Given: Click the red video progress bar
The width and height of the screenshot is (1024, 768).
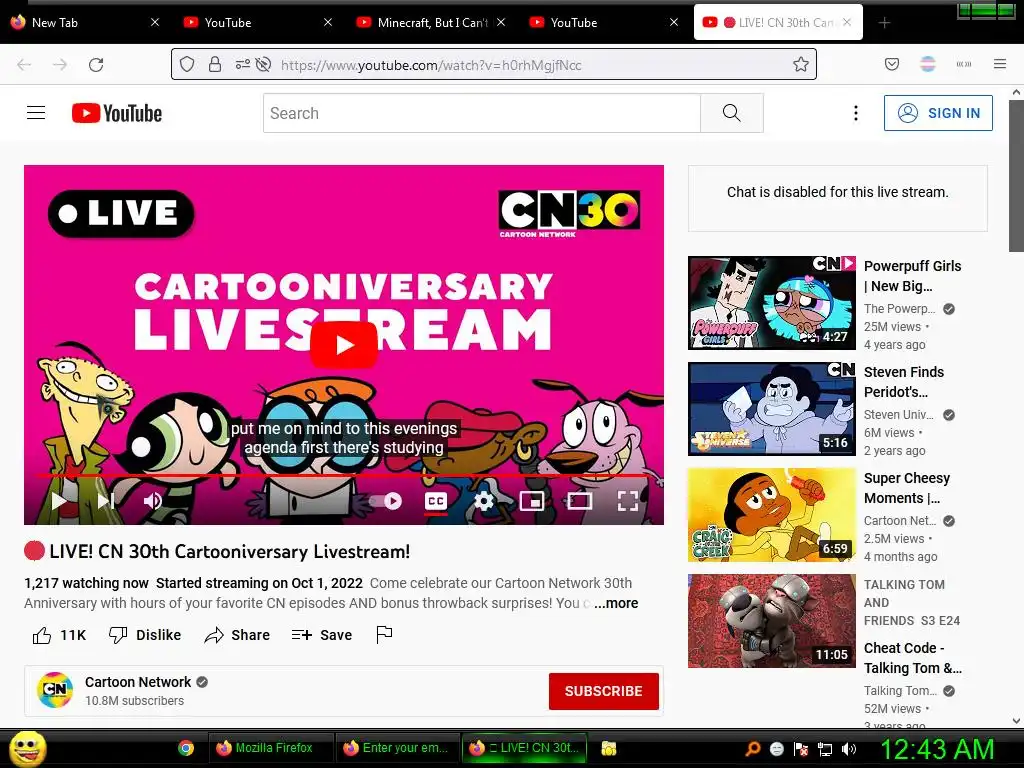Looking at the screenshot, I should tap(344, 476).
